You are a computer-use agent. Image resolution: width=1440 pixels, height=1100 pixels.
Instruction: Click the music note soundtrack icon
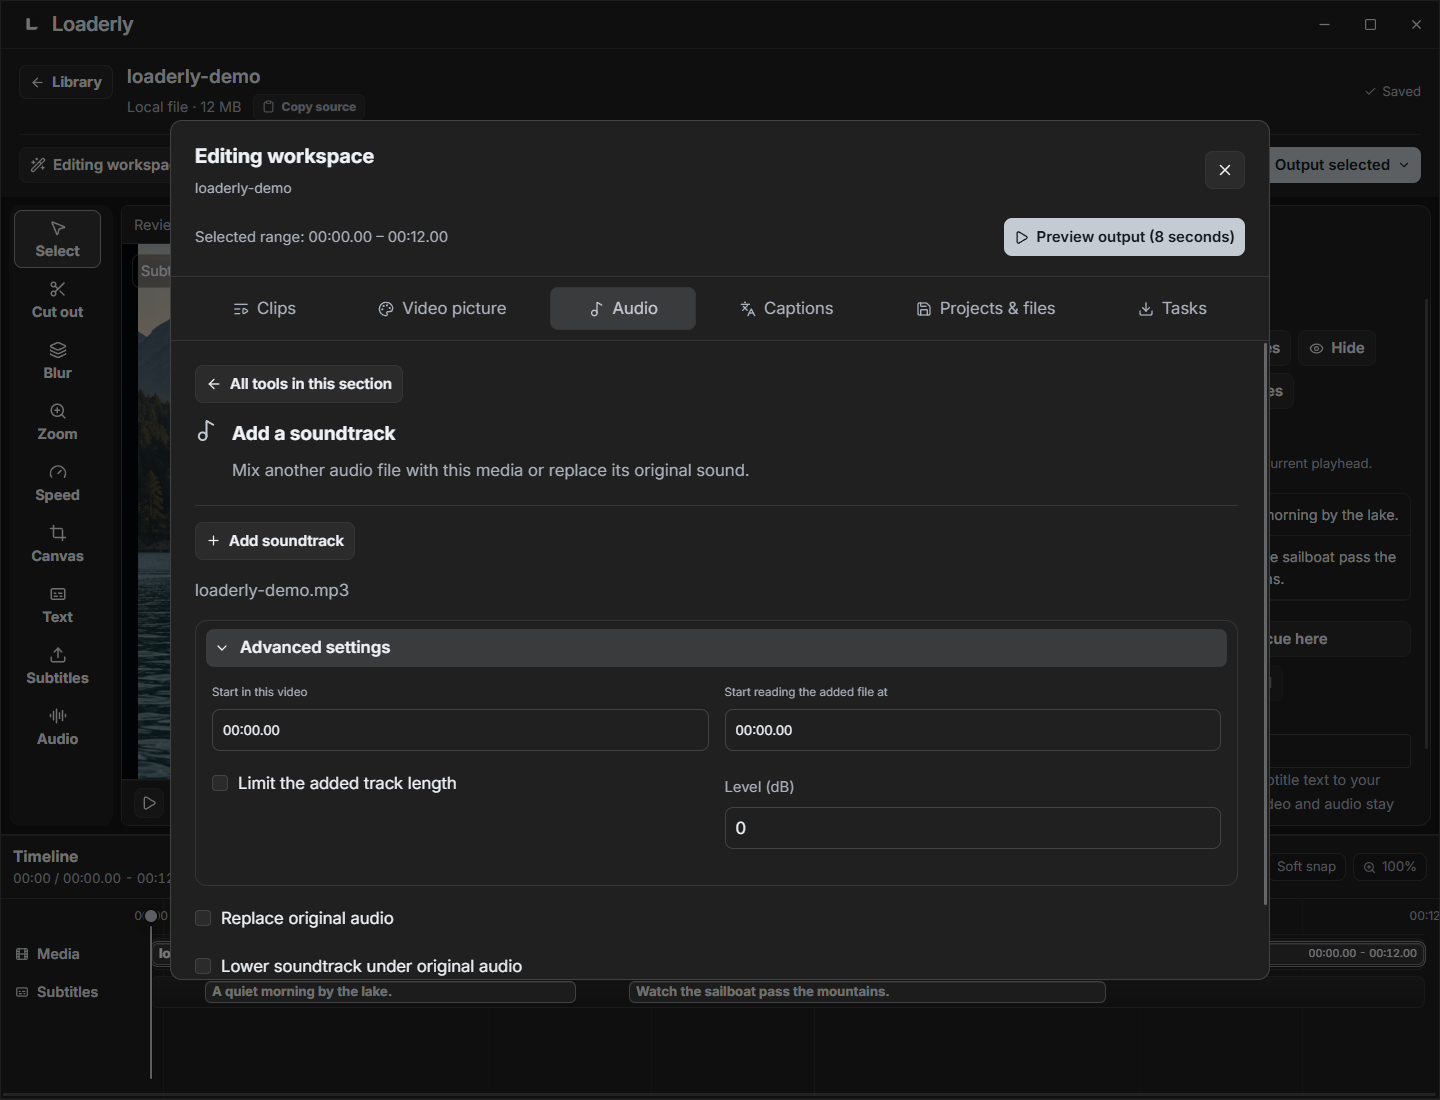pos(206,431)
